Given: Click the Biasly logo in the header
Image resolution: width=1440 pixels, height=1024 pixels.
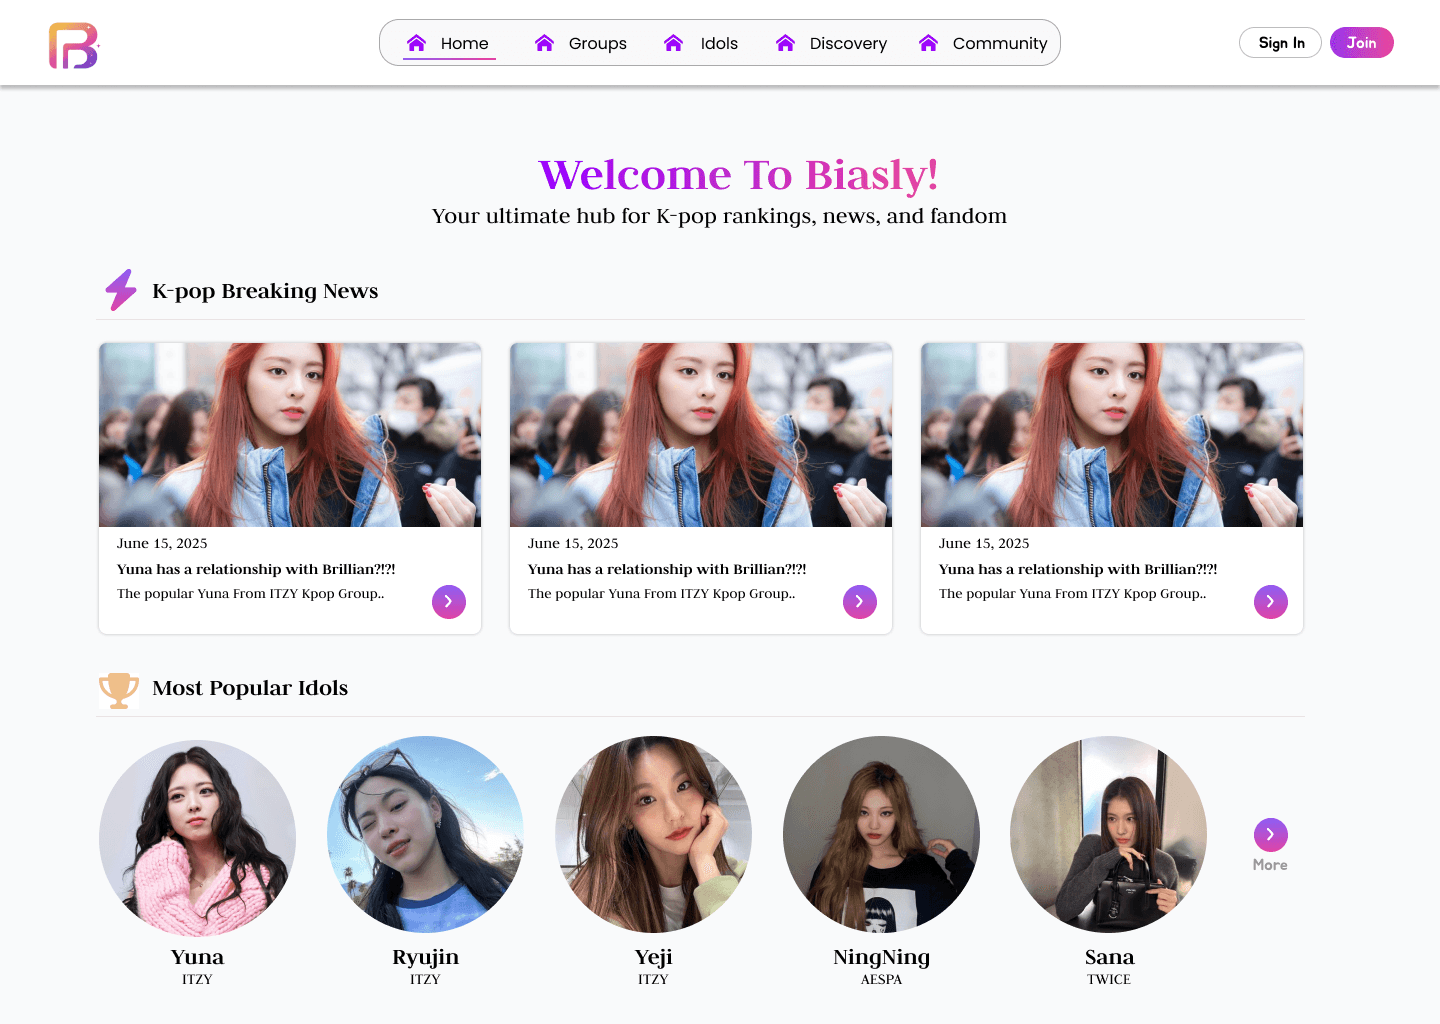Looking at the screenshot, I should [74, 45].
